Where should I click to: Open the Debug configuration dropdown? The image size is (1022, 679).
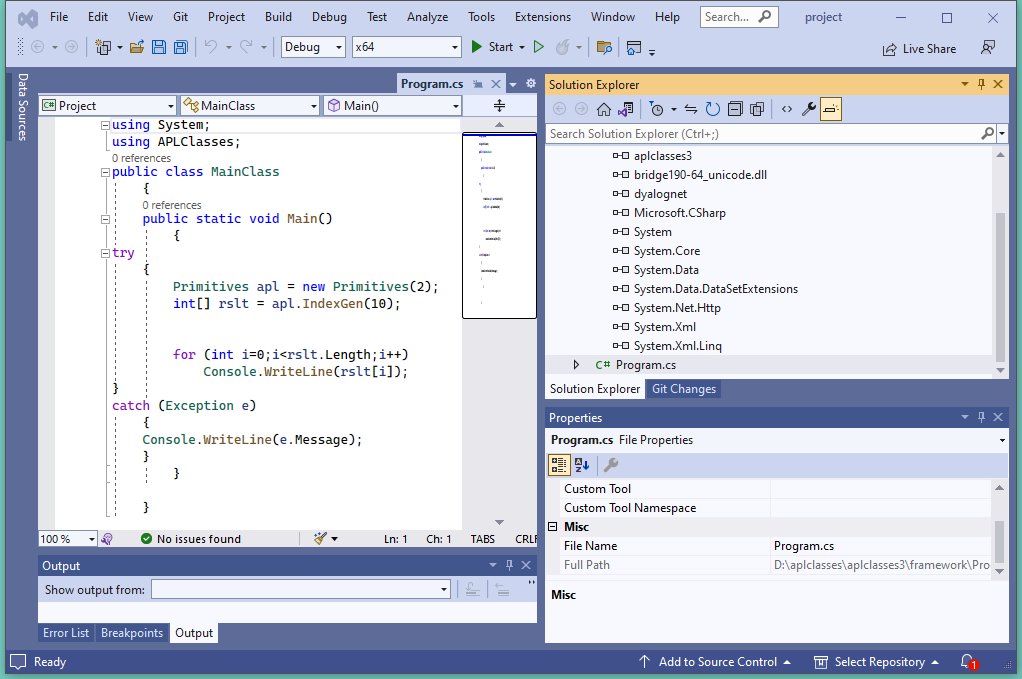pos(313,47)
